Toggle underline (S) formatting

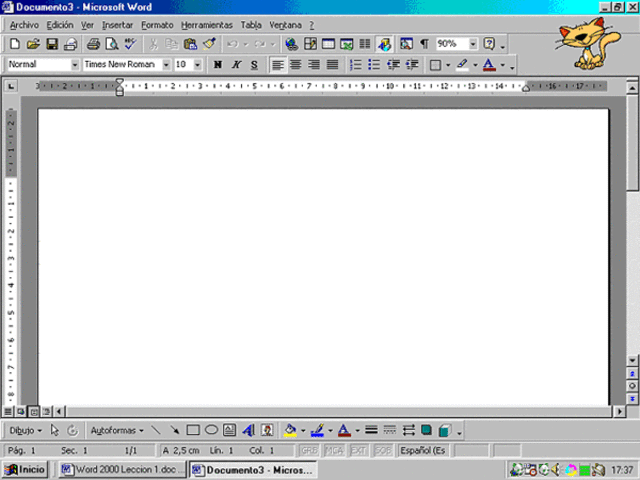coord(254,64)
